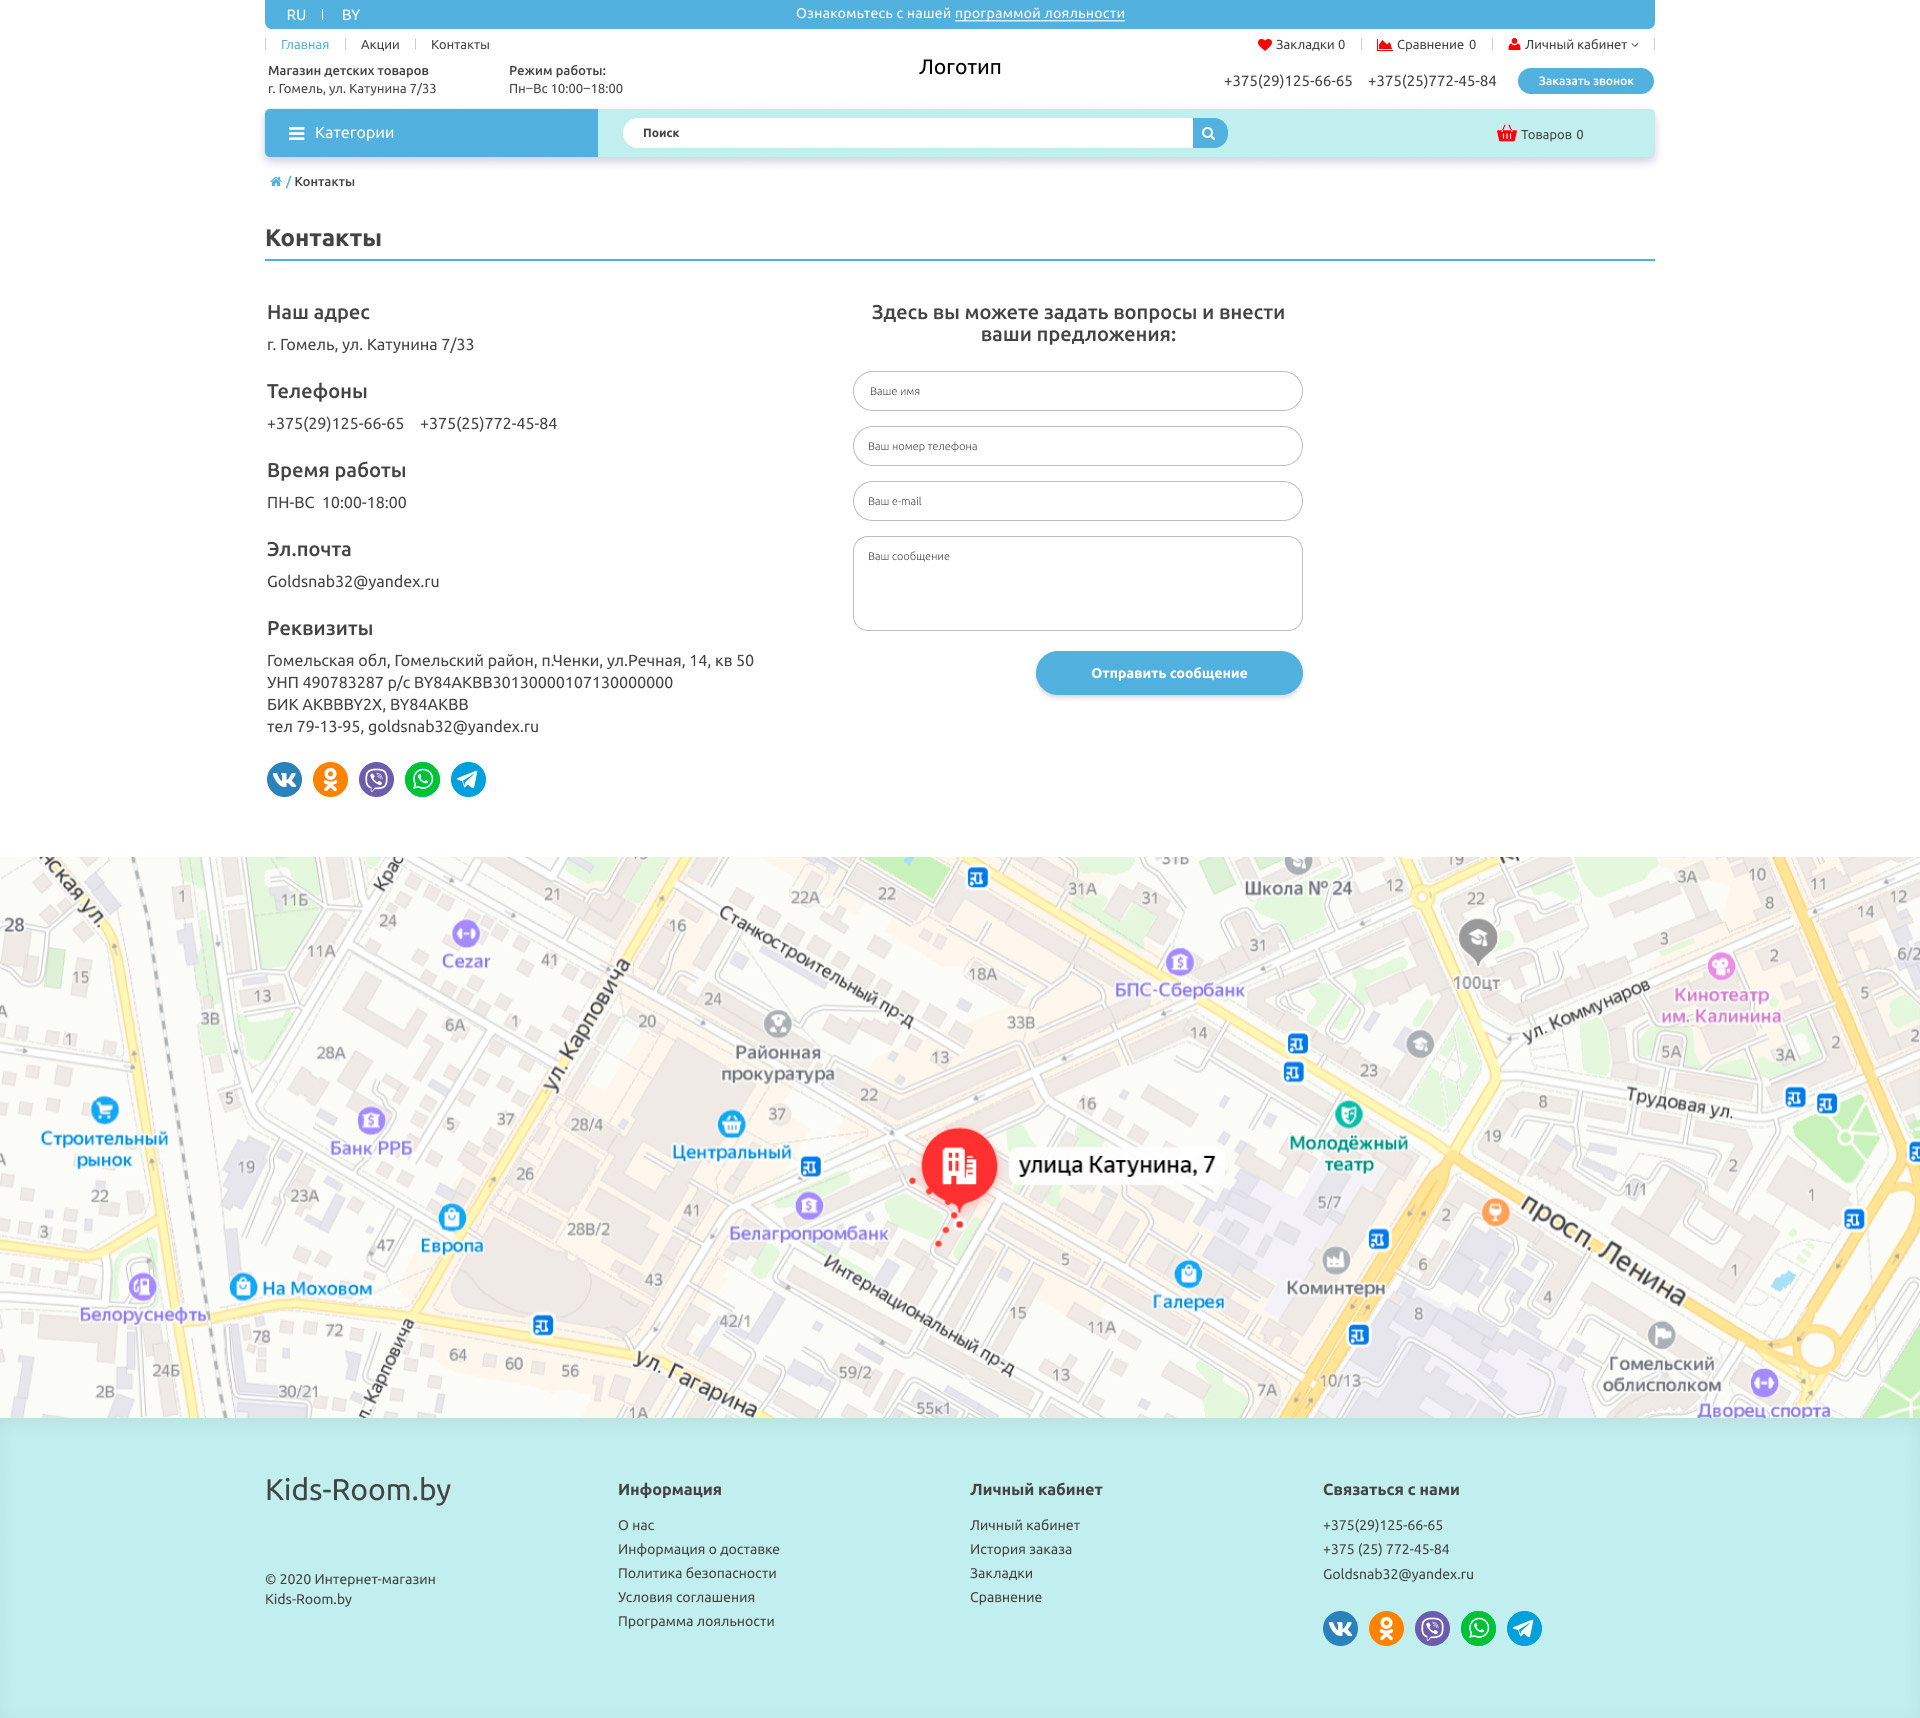The height and width of the screenshot is (1718, 1920).
Task: Click the Viber icon below company details
Action: tap(376, 779)
